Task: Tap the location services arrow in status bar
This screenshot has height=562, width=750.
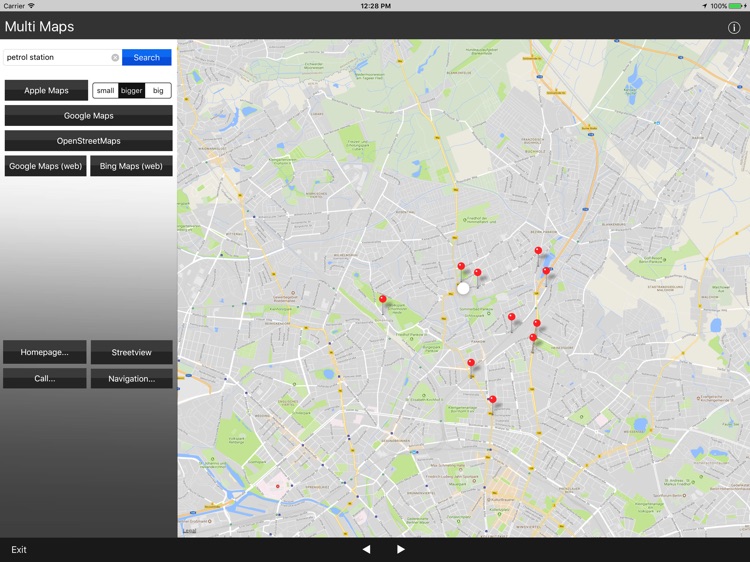Action: tap(704, 6)
